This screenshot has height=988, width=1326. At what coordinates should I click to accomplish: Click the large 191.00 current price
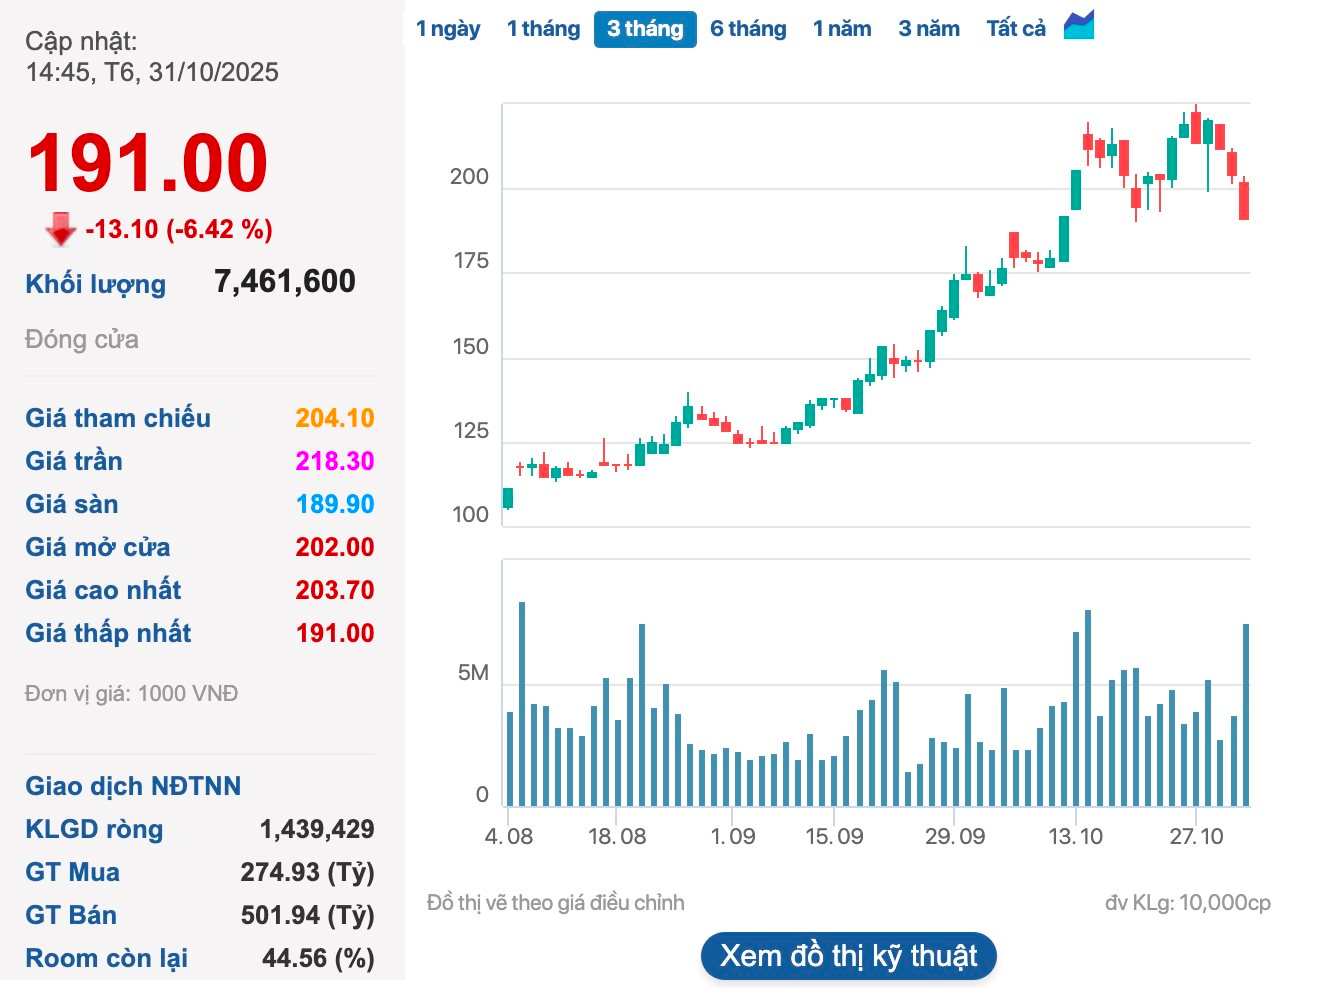(148, 163)
